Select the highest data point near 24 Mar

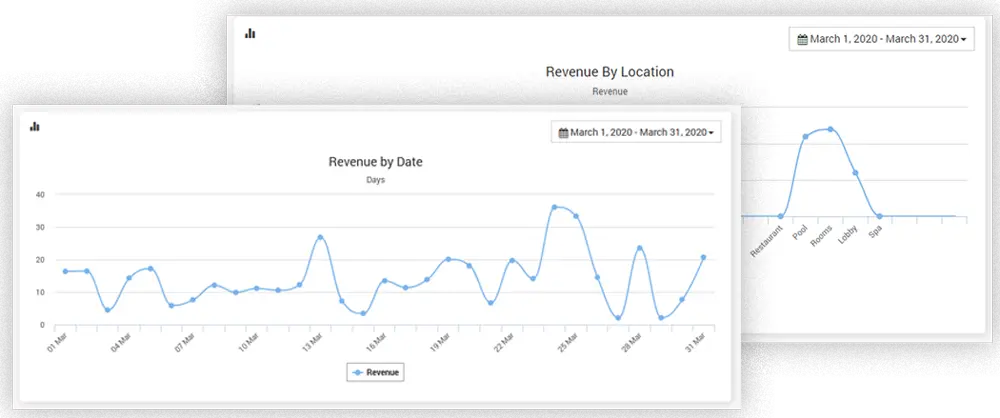[x=554, y=207]
